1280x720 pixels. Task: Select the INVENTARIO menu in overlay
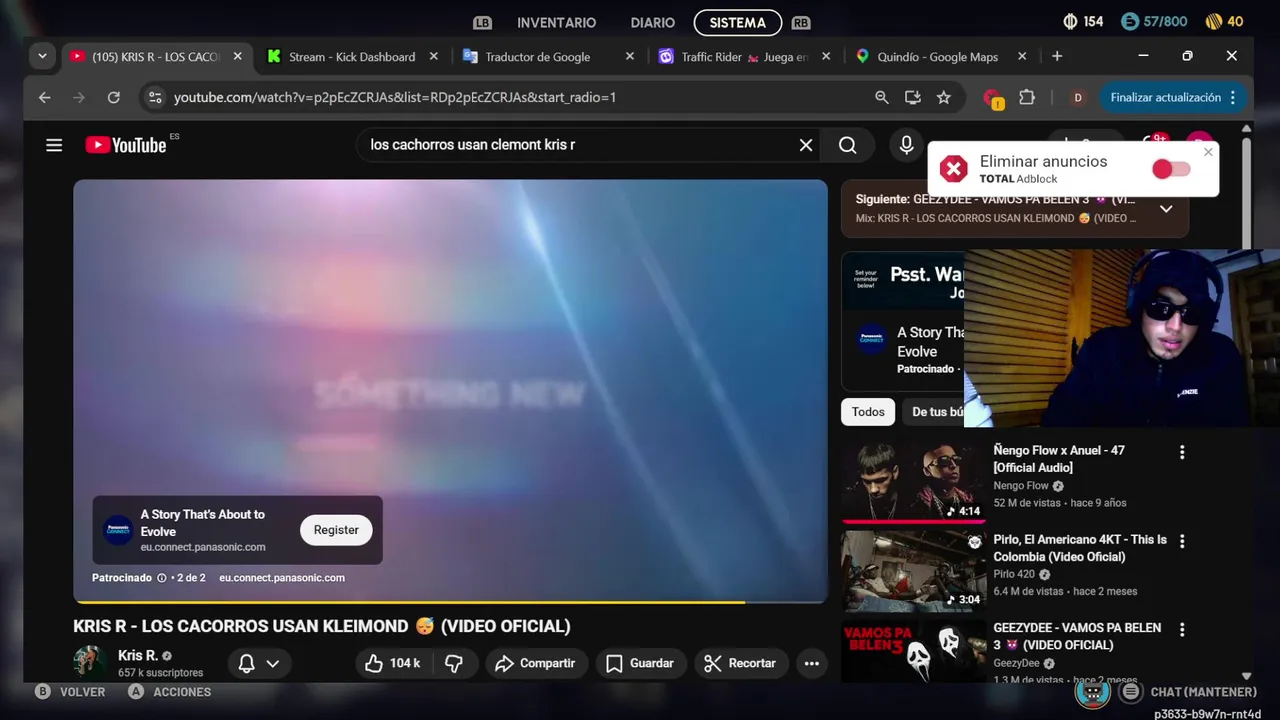point(556,22)
